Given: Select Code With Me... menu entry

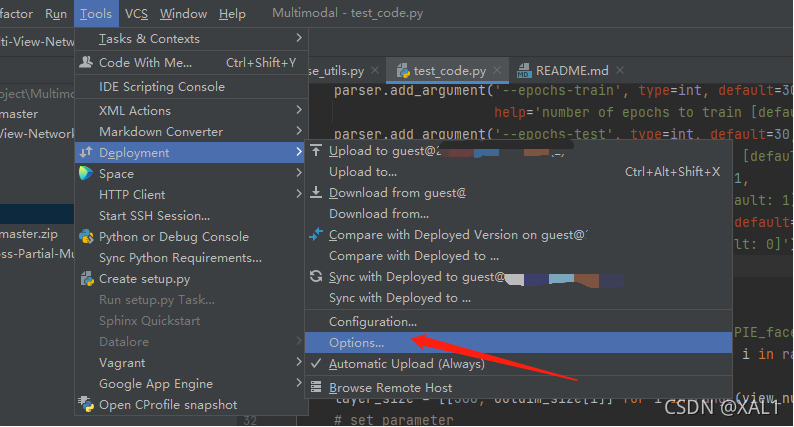Looking at the screenshot, I should click(x=191, y=62).
